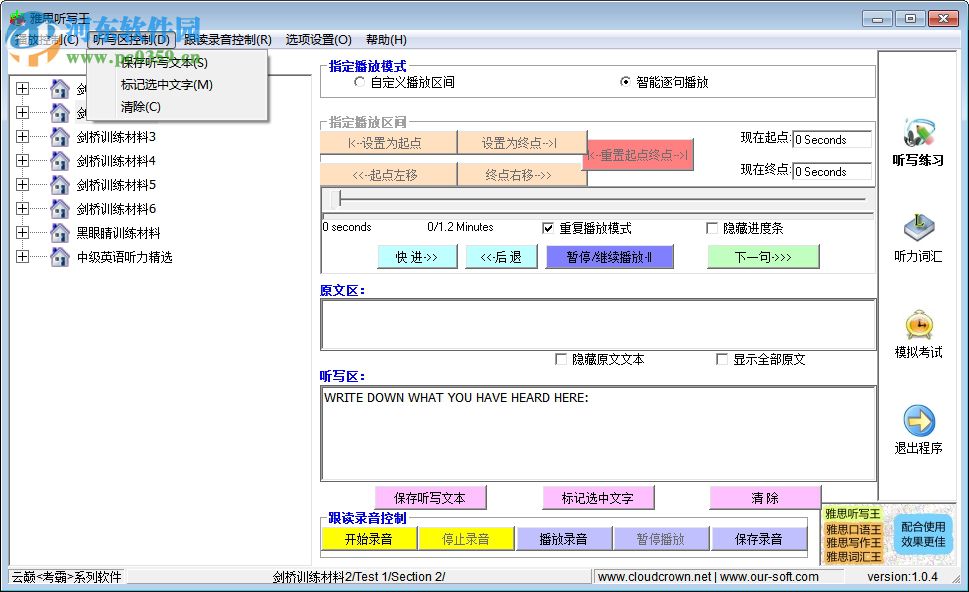This screenshot has height=592, width=969.
Task: Expand the second tree node plus box
Action: [x=22, y=112]
